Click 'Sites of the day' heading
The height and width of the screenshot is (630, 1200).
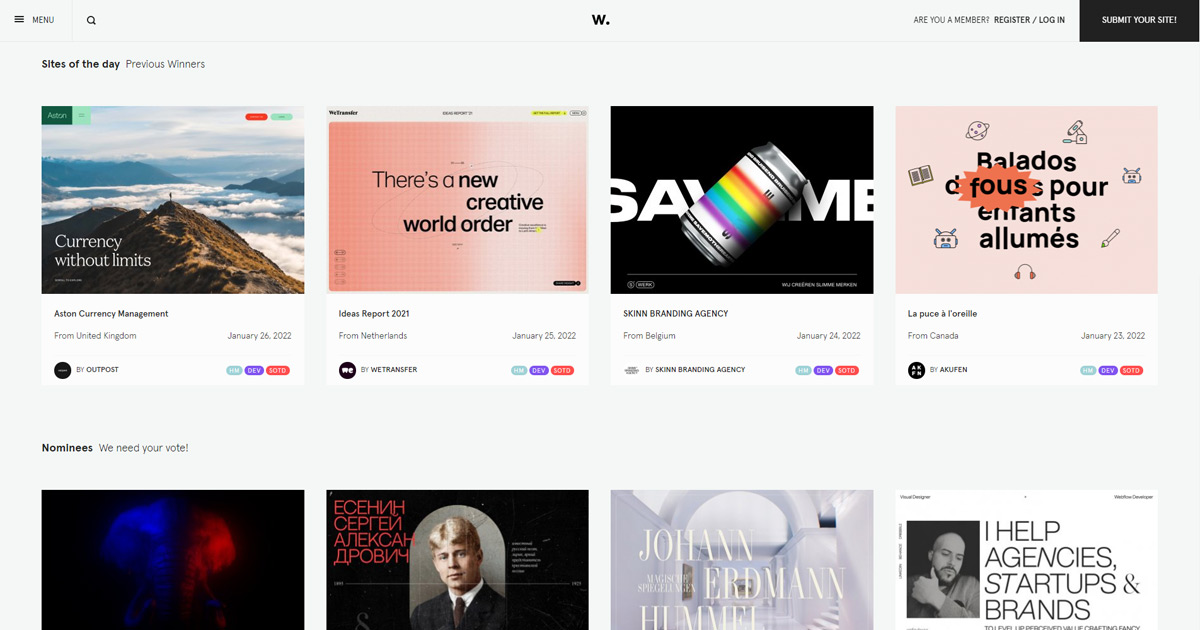click(x=81, y=64)
